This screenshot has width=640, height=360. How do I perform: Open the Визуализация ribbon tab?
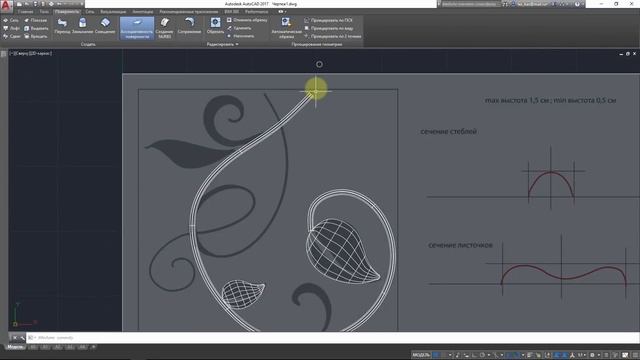tap(113, 12)
